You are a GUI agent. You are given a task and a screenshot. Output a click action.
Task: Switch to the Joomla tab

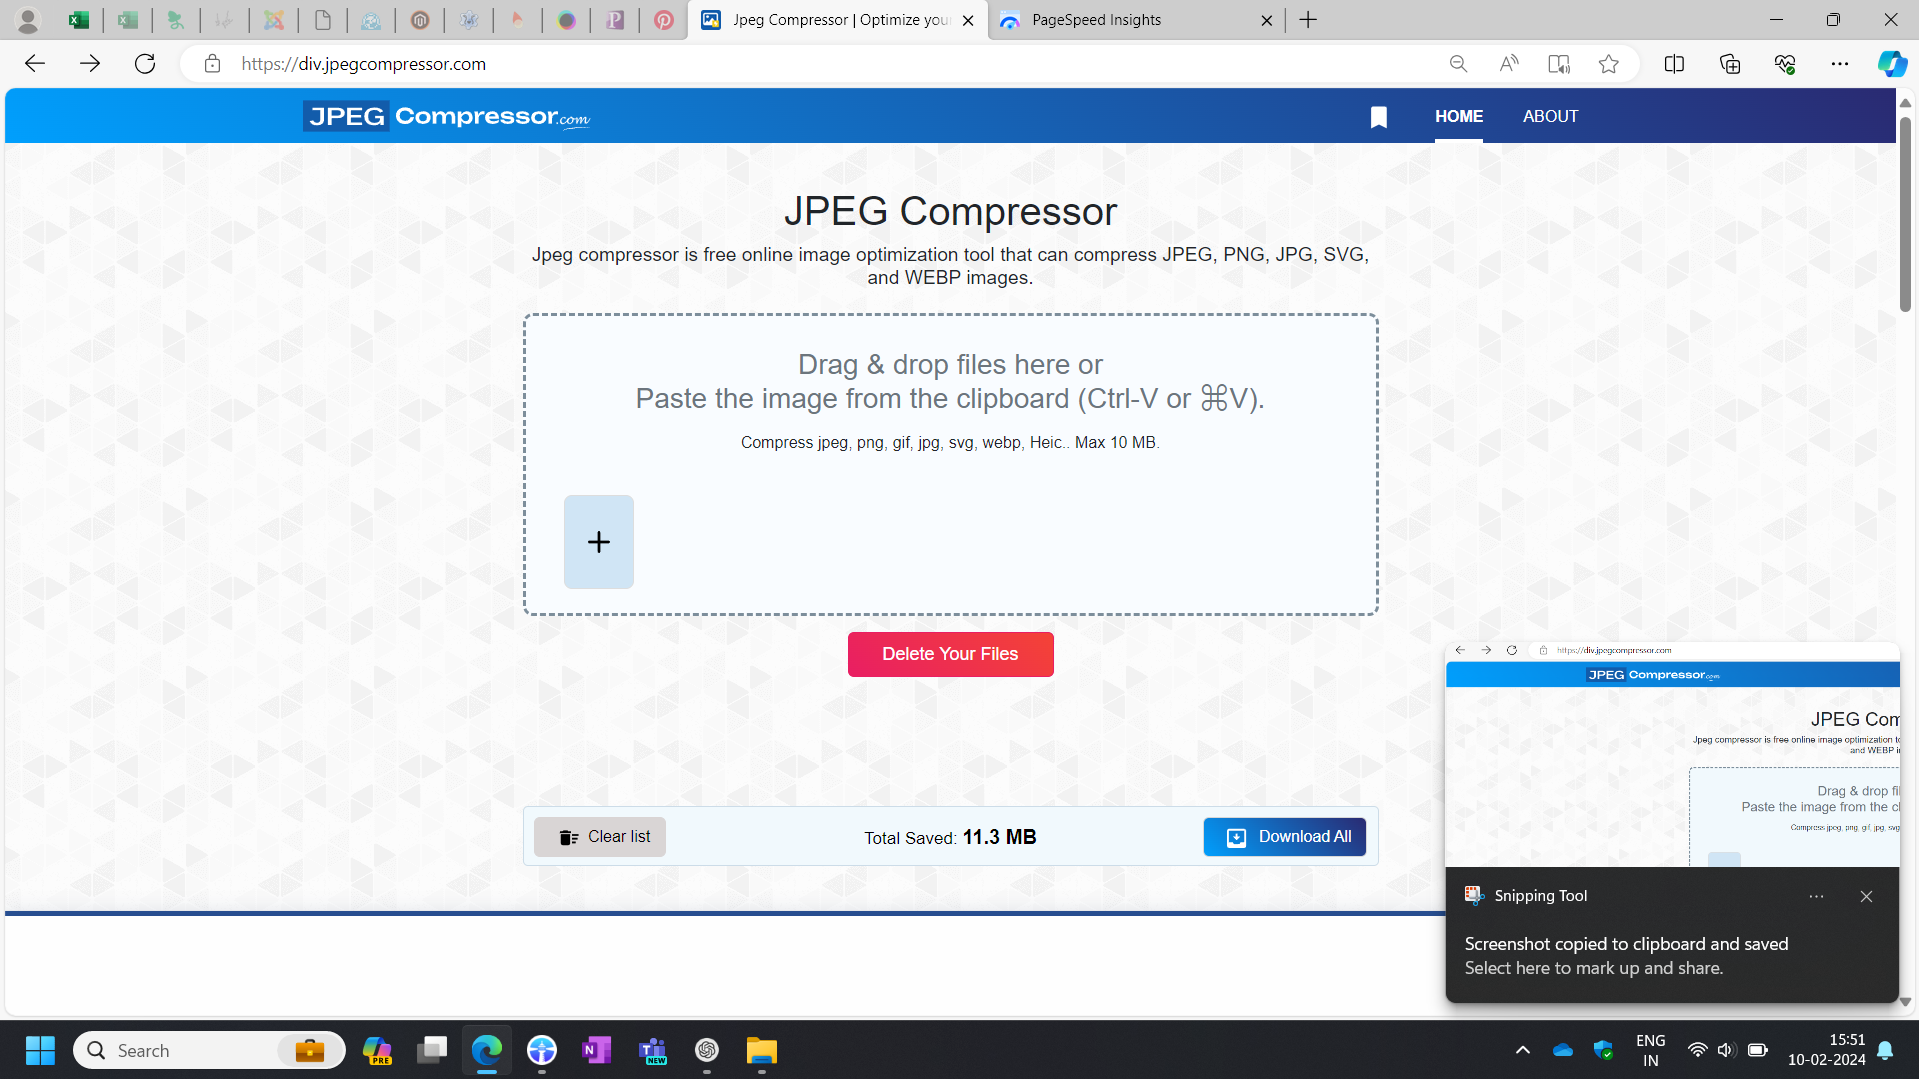[273, 20]
